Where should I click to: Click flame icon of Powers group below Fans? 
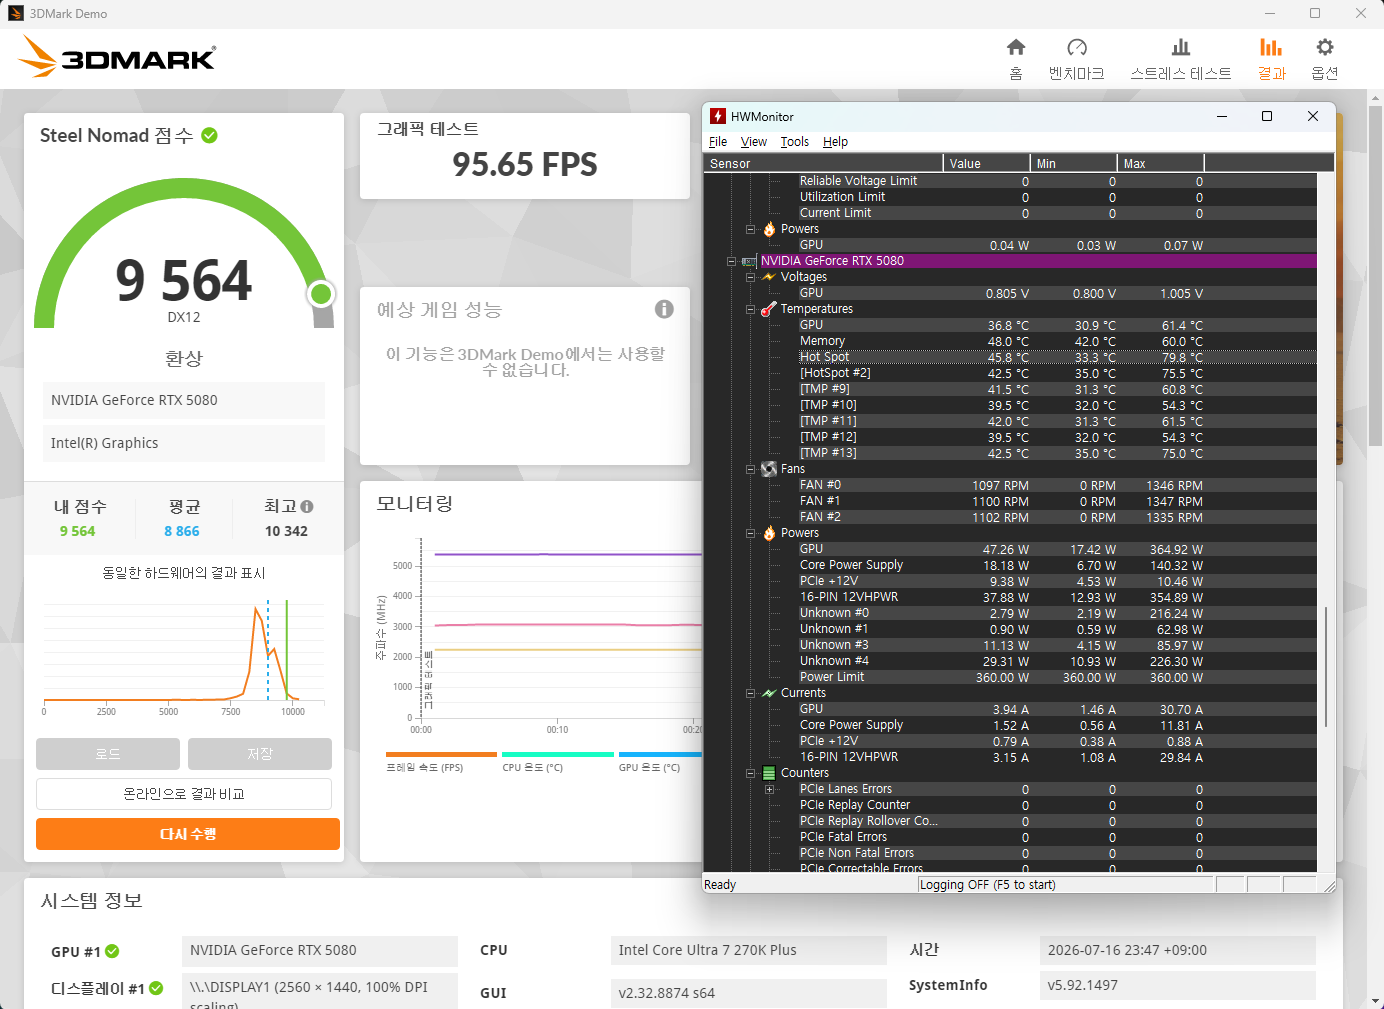click(x=769, y=533)
